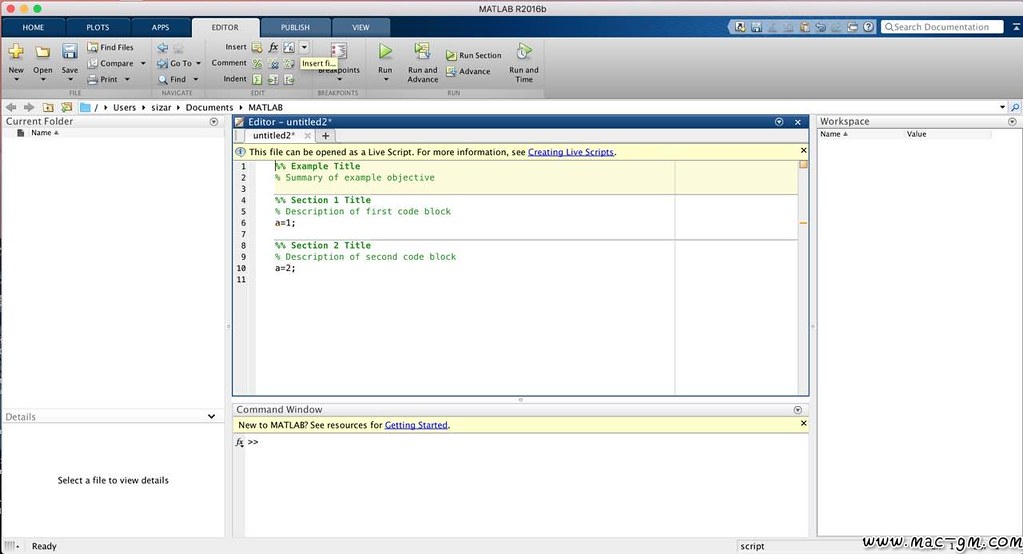Switch to the VIEW tab
Screen dimensions: 1023x554
[x=361, y=27]
